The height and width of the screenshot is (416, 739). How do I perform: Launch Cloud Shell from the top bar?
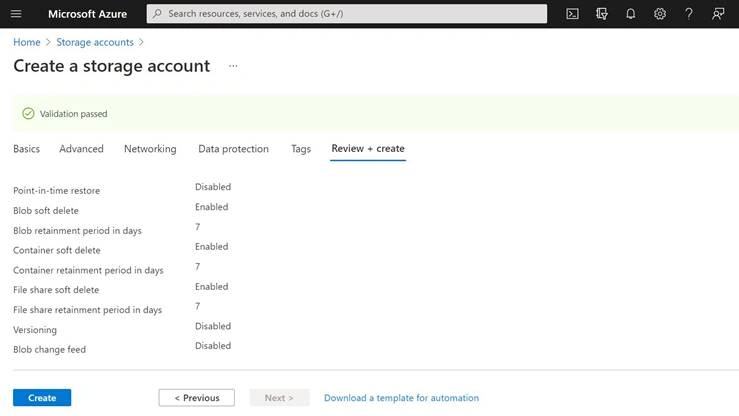(x=572, y=14)
